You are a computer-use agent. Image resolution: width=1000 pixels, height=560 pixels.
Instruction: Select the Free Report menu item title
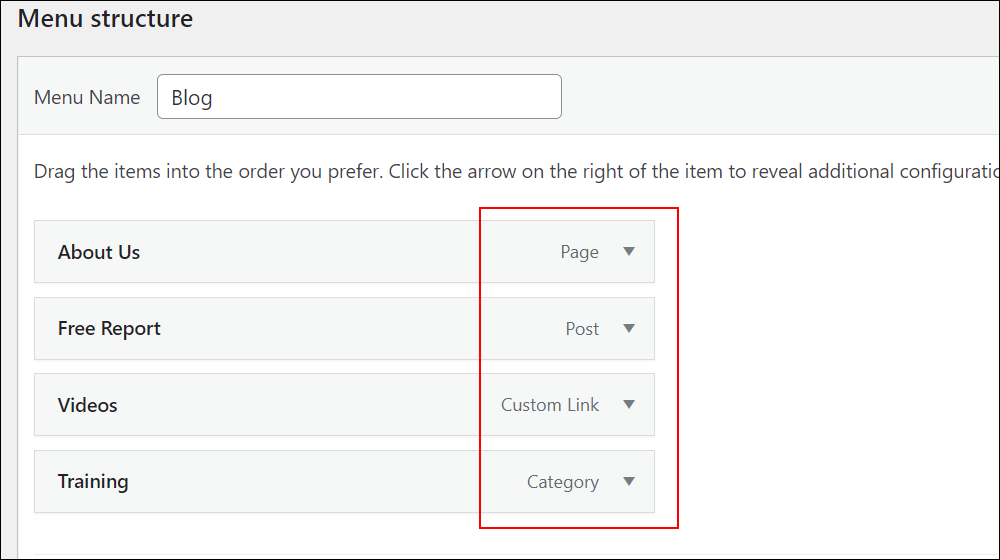click(x=109, y=328)
